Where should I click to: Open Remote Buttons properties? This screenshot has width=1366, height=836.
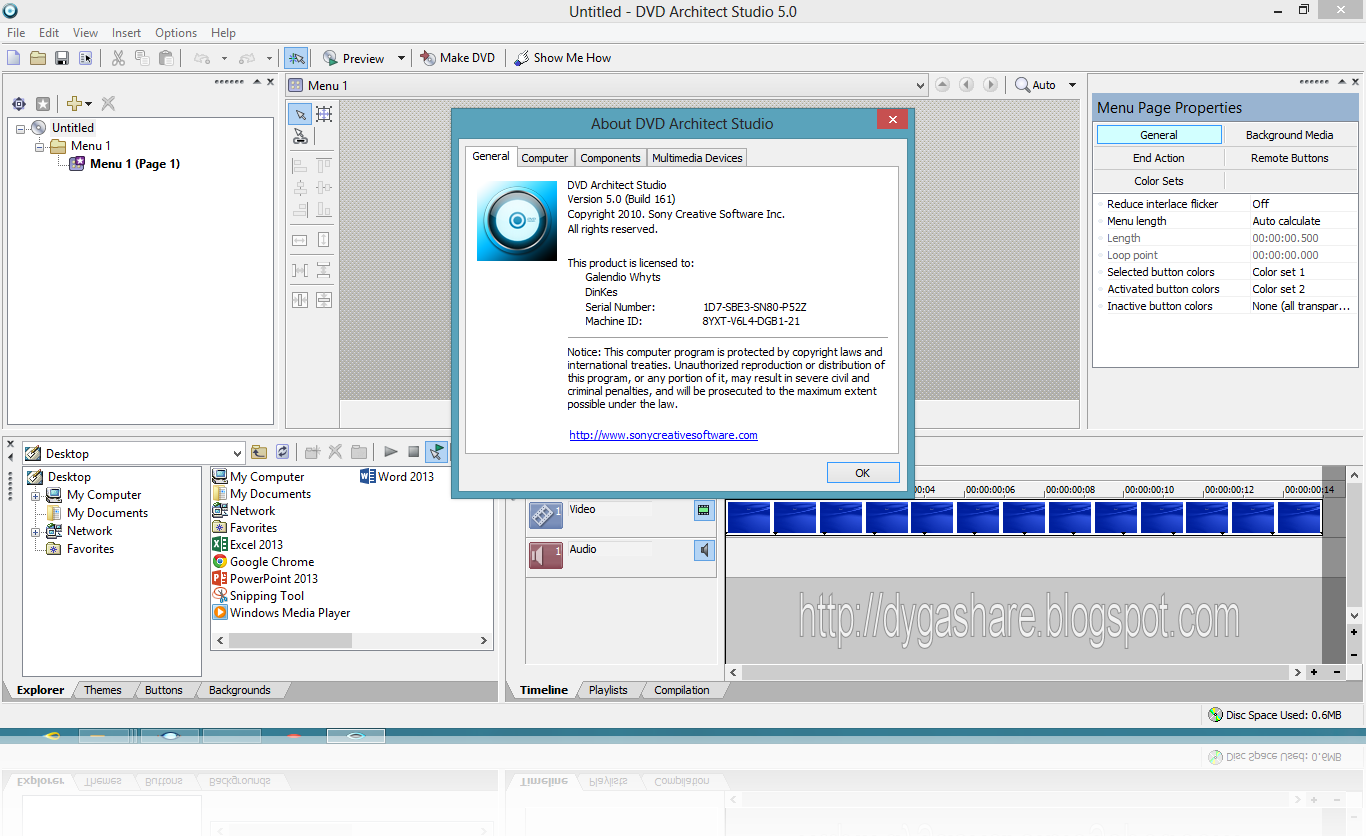tap(1289, 158)
